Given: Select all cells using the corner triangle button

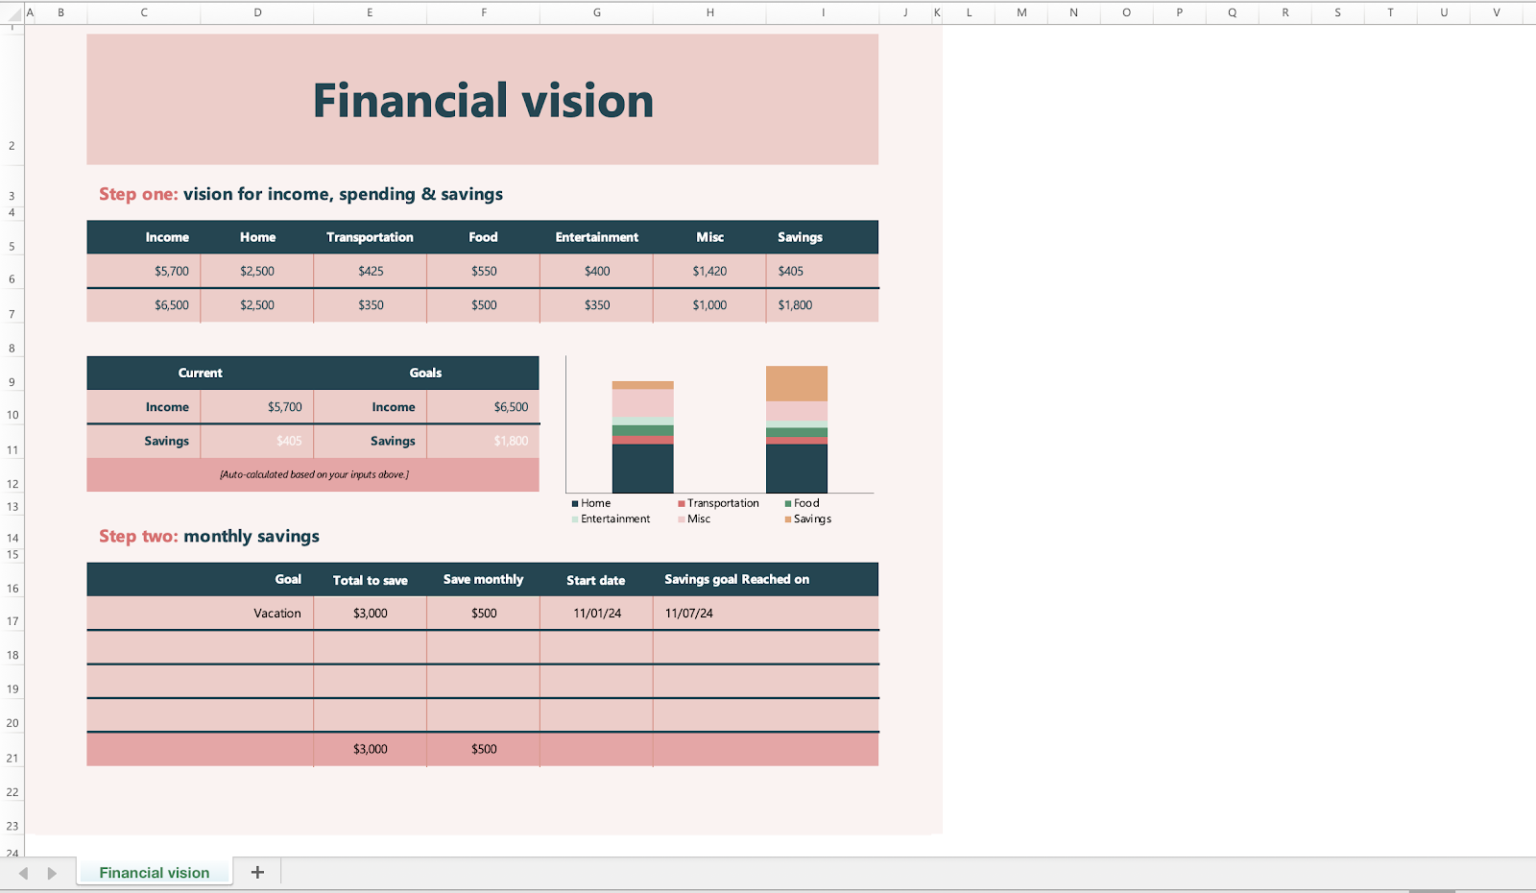Looking at the screenshot, I should (x=11, y=13).
